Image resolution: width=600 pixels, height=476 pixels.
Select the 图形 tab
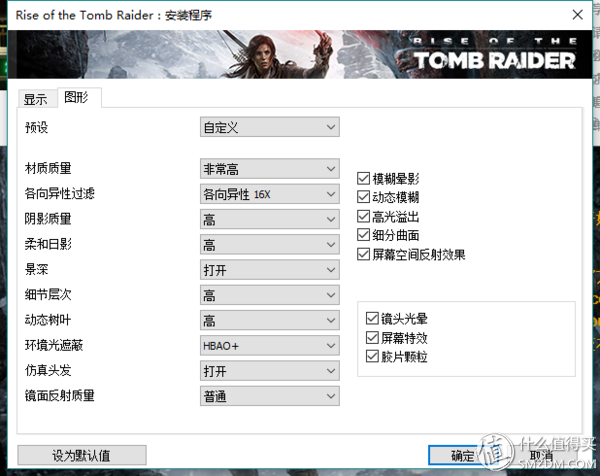click(79, 97)
